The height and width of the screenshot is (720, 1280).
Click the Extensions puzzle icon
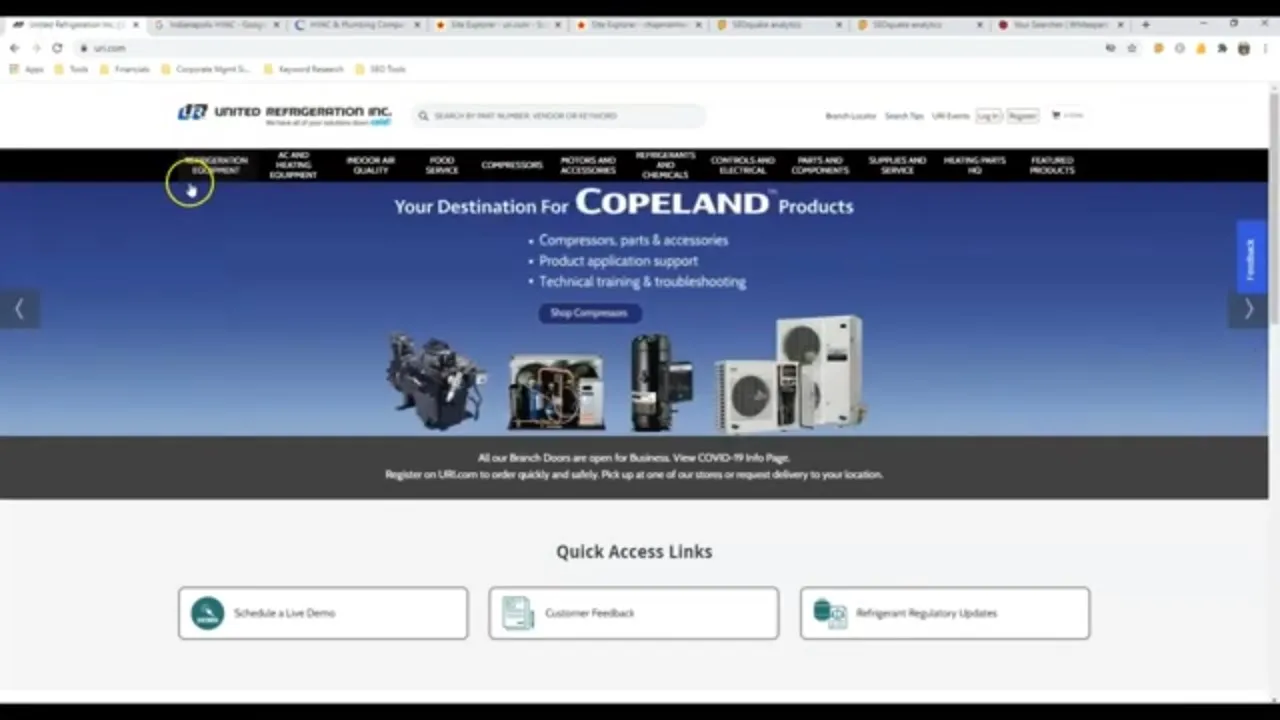(1222, 48)
